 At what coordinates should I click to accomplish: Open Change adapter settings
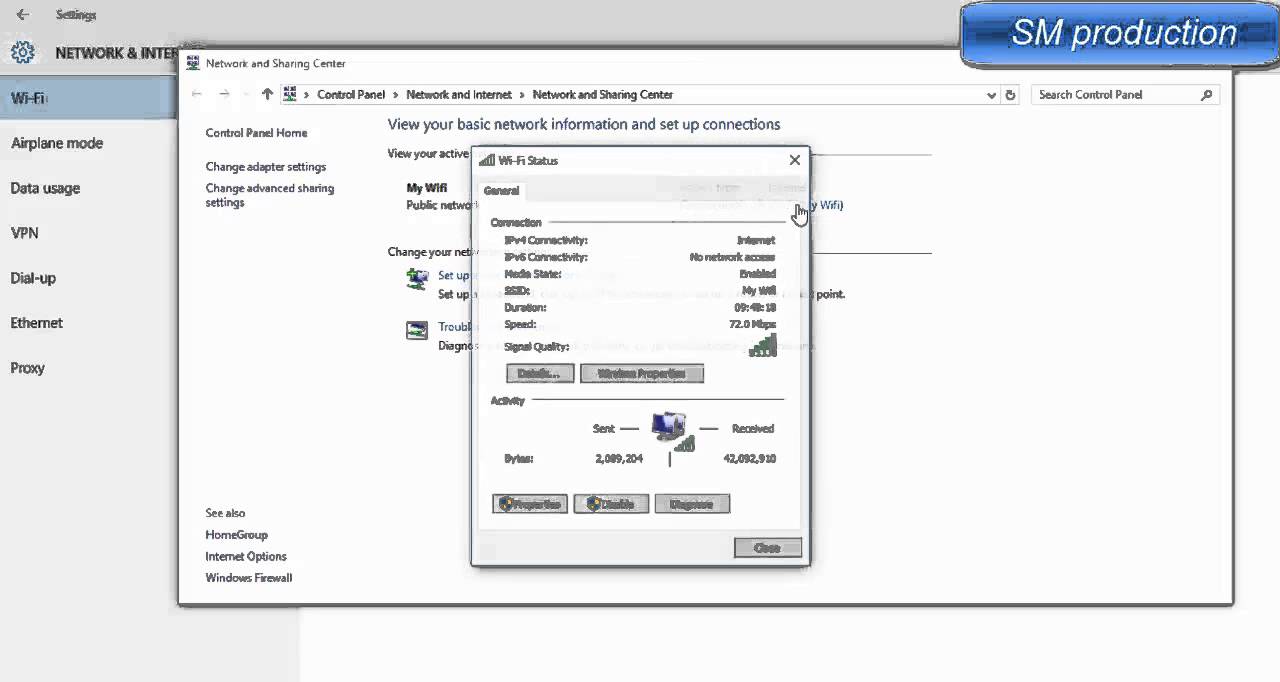tap(266, 167)
